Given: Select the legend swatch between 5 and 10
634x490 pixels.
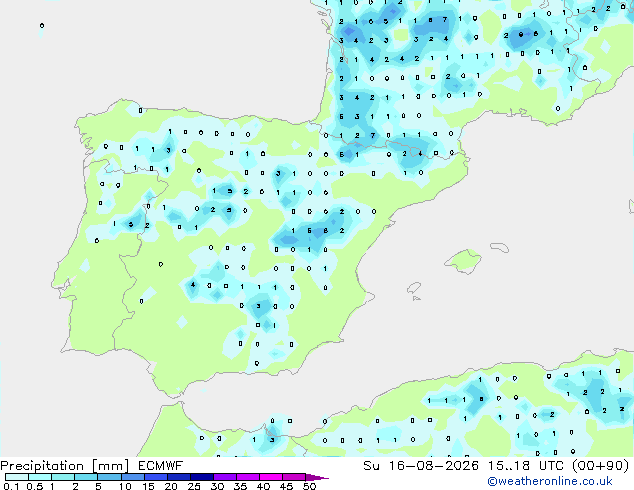Looking at the screenshot, I should 109,477.
